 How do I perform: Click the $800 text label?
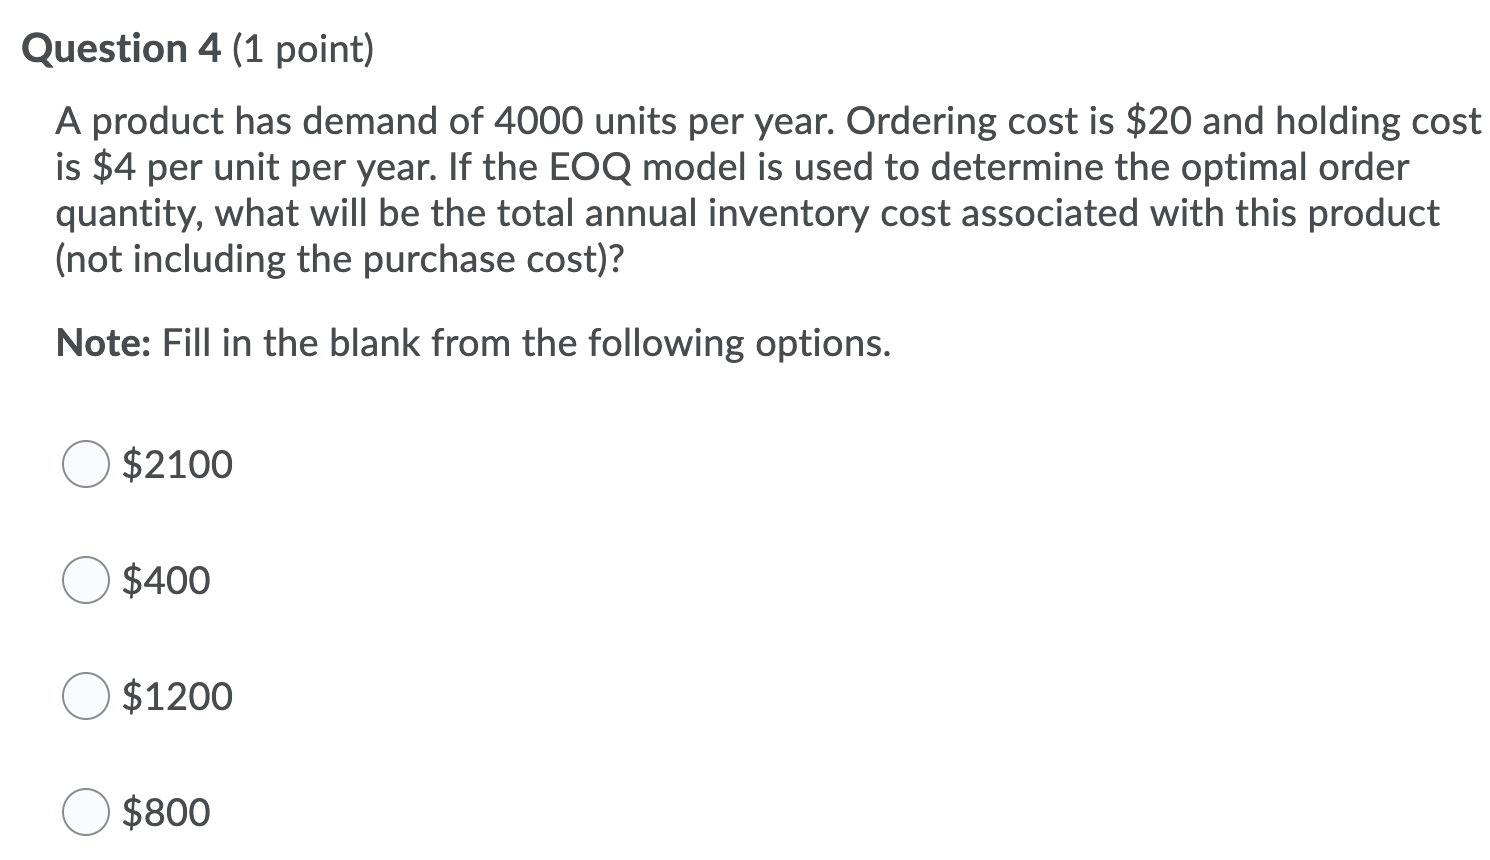click(x=166, y=812)
